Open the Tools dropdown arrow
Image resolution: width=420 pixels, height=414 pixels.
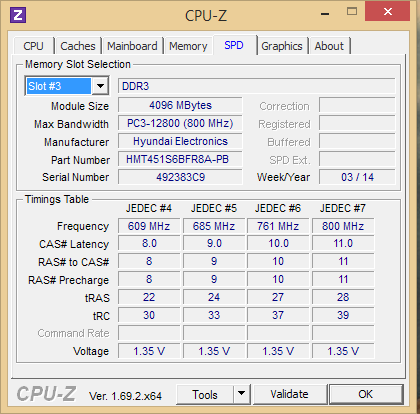[242, 394]
